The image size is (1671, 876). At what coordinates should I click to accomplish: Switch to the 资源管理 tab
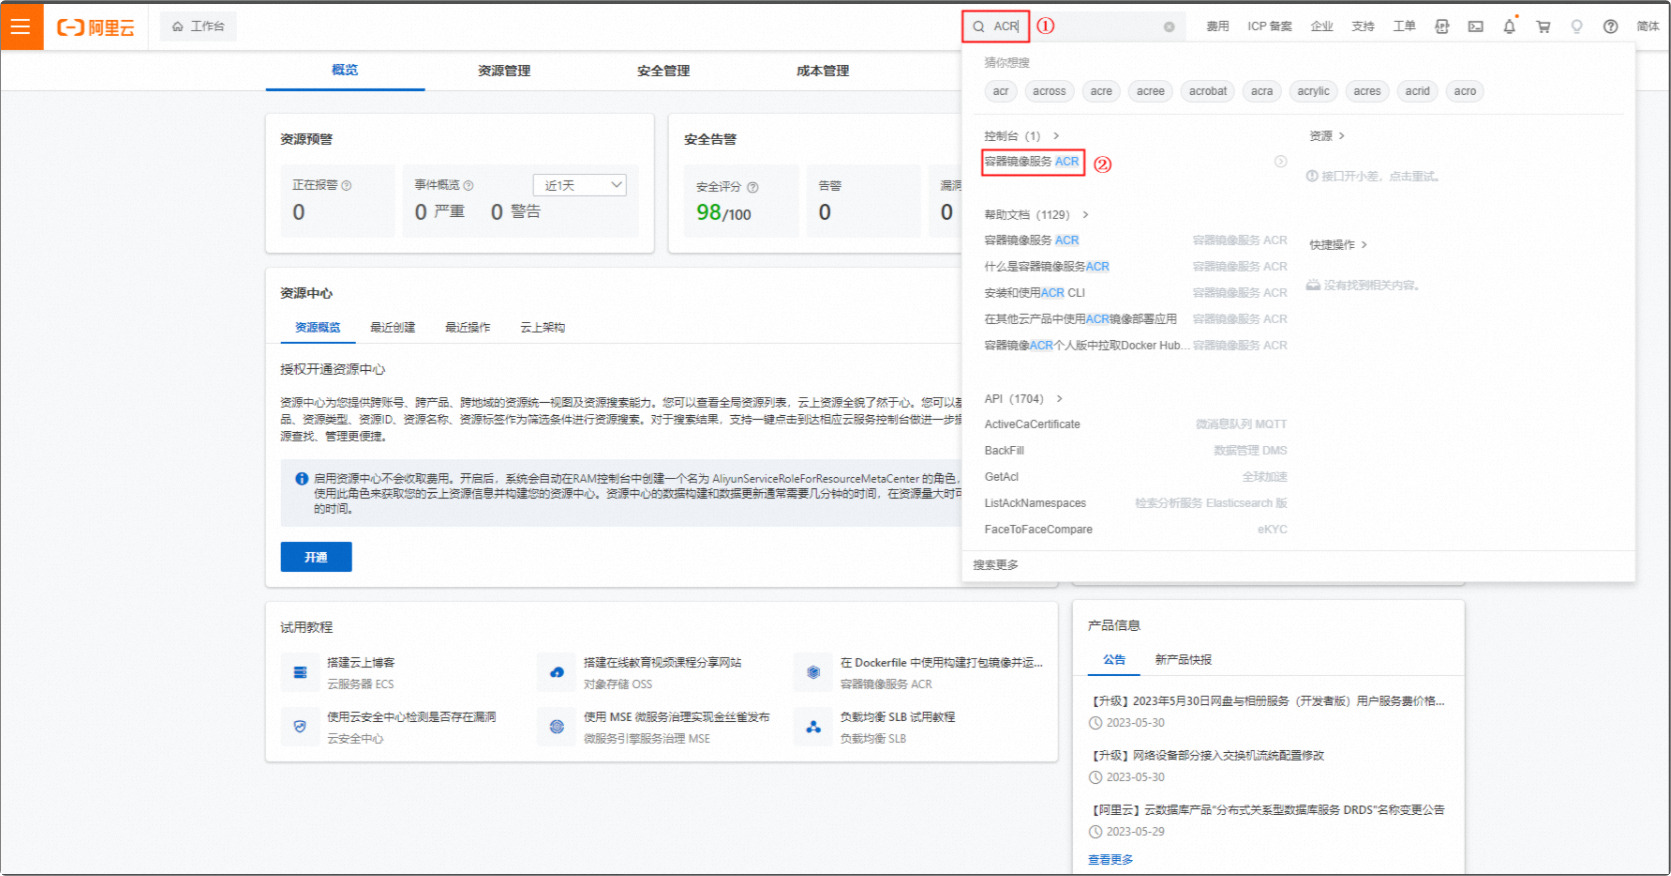[504, 71]
